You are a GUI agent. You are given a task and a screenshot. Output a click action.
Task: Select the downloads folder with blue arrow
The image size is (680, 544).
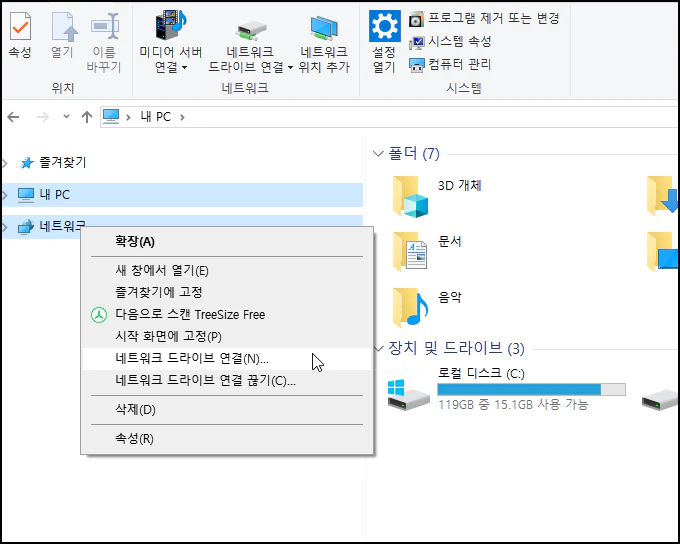click(x=662, y=196)
